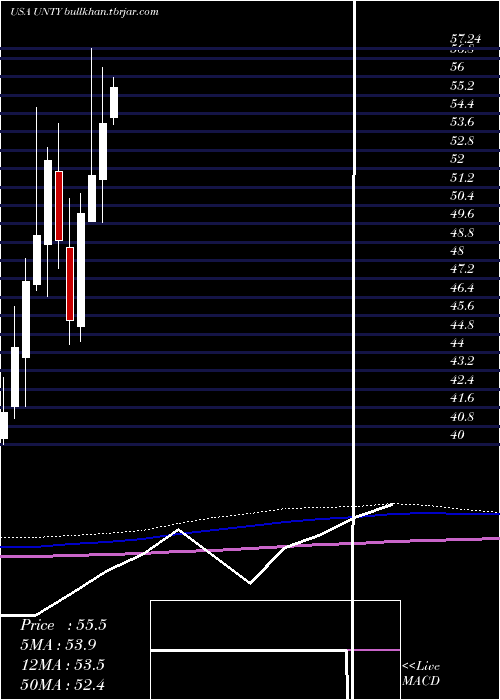The image size is (500, 700).
Task: Click the 54.4 price axis label
Action: (x=462, y=104)
